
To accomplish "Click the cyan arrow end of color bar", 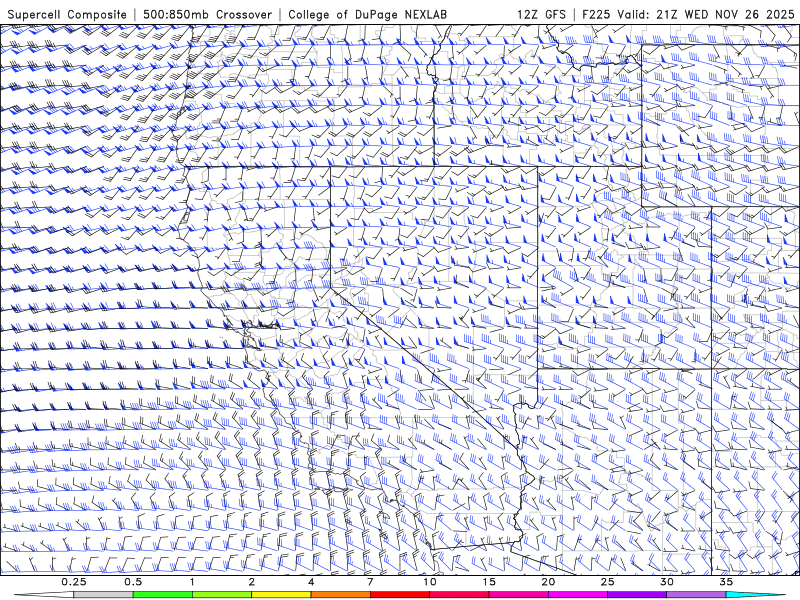I will [755, 595].
